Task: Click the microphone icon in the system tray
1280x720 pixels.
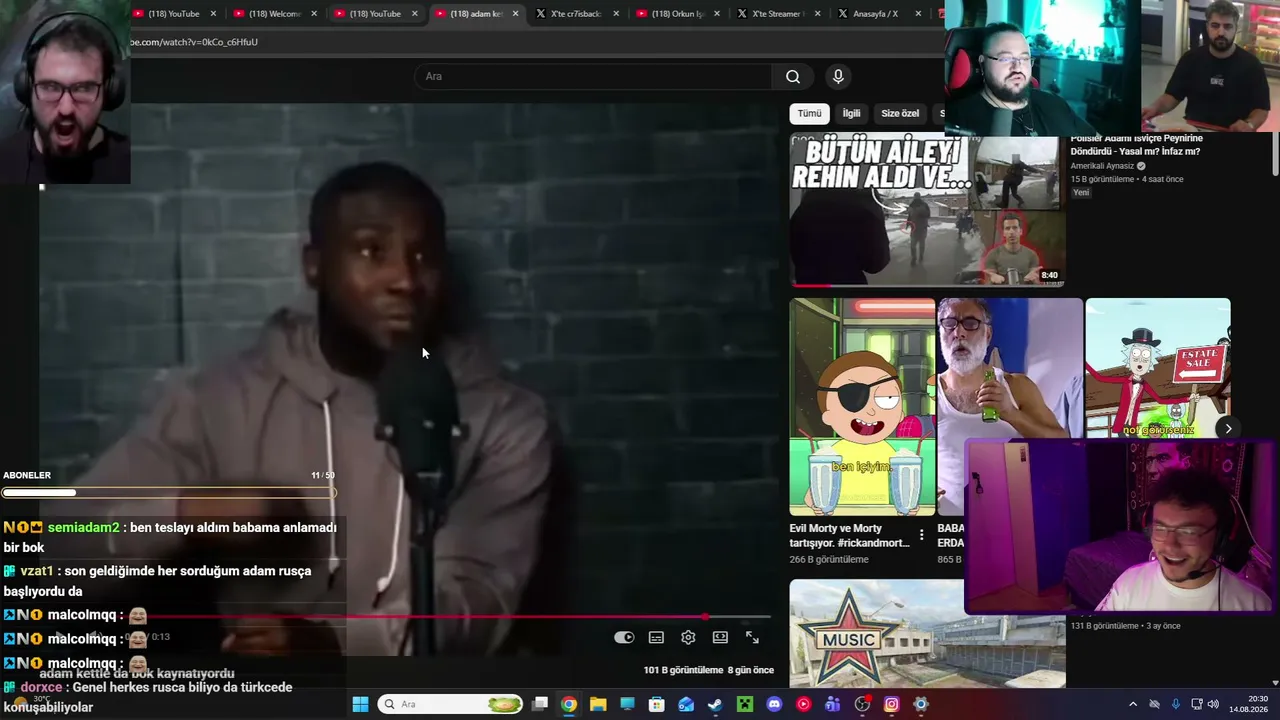Action: click(x=1176, y=704)
